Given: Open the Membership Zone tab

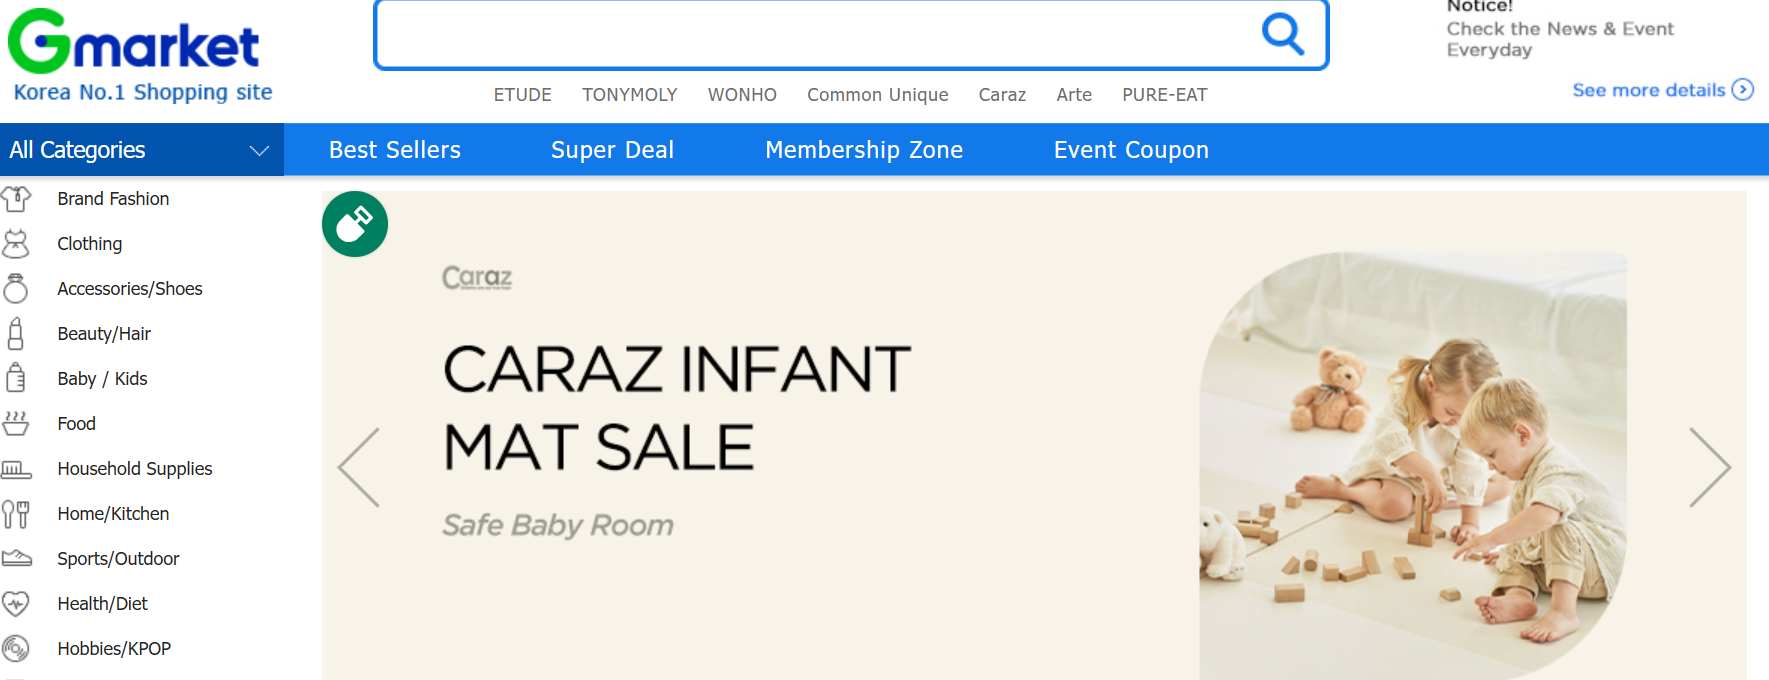Looking at the screenshot, I should [864, 150].
